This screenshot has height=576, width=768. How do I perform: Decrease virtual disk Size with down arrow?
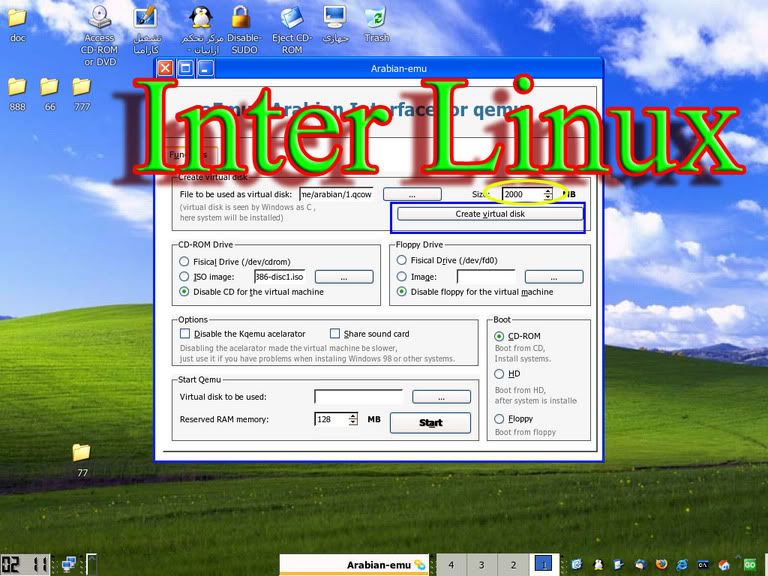tap(548, 197)
